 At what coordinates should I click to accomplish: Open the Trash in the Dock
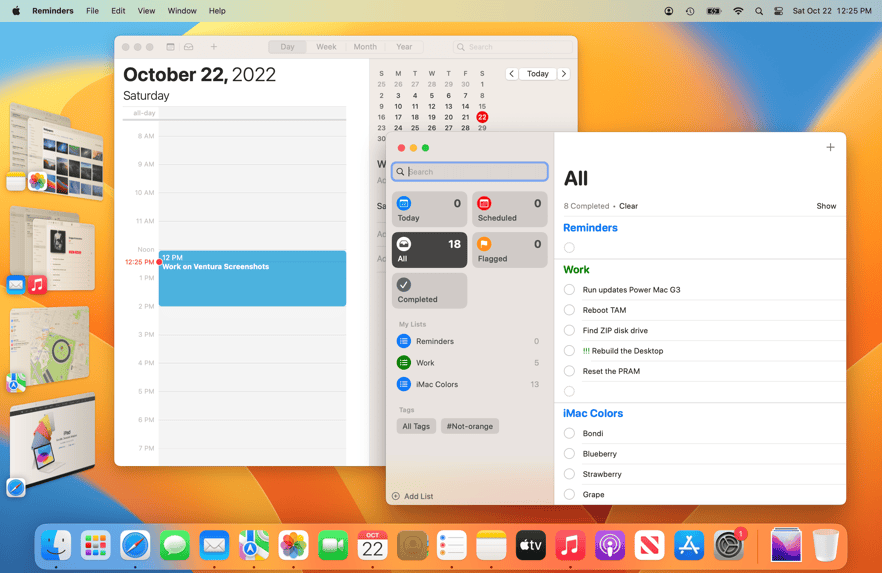[826, 545]
